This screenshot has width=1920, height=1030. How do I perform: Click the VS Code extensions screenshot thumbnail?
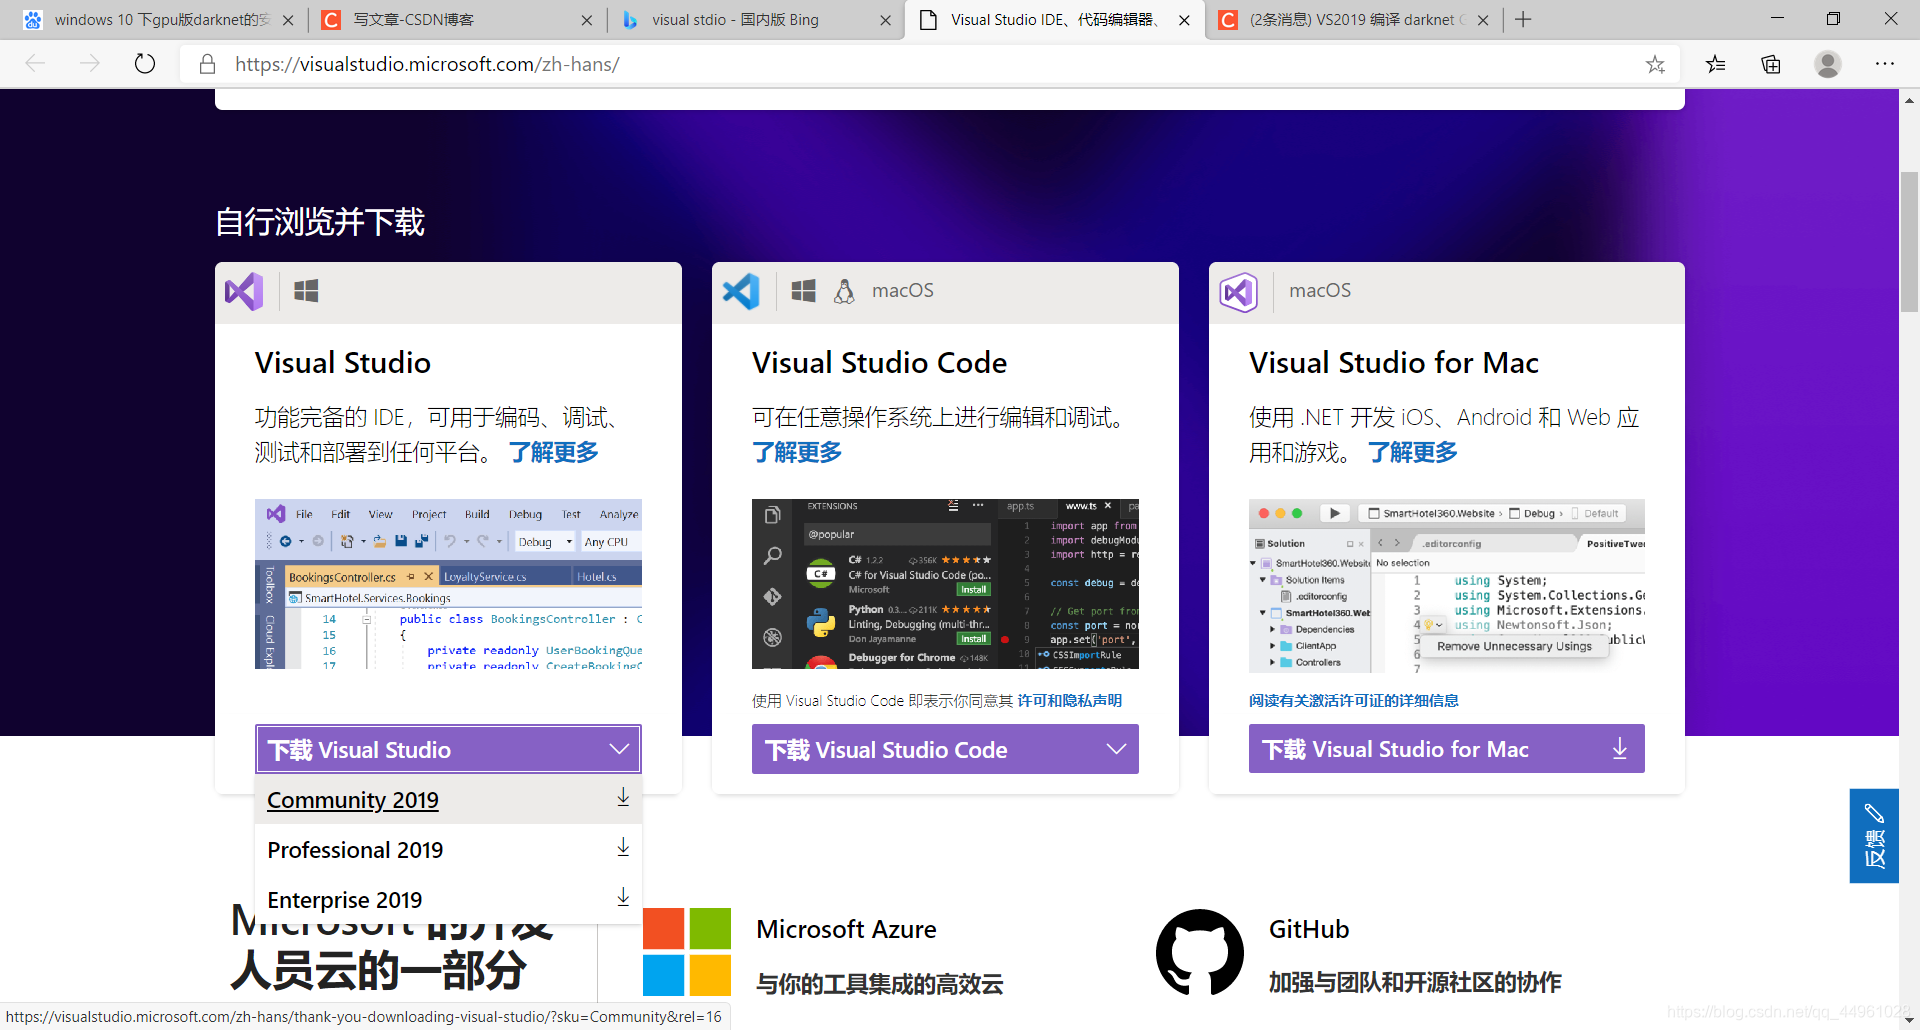(x=945, y=584)
